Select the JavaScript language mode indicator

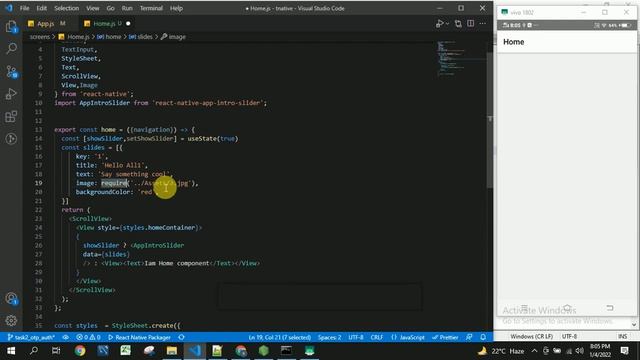pos(408,337)
